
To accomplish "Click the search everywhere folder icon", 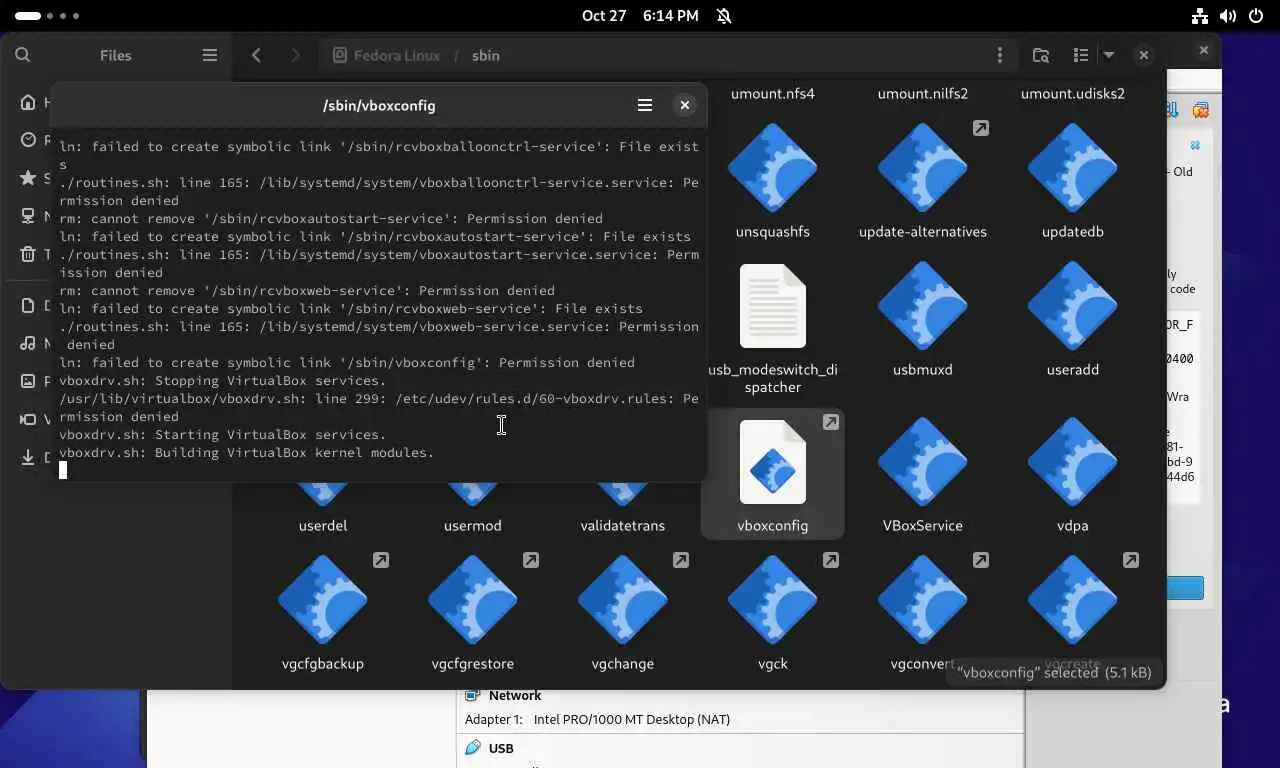I will pyautogui.click(x=1041, y=55).
